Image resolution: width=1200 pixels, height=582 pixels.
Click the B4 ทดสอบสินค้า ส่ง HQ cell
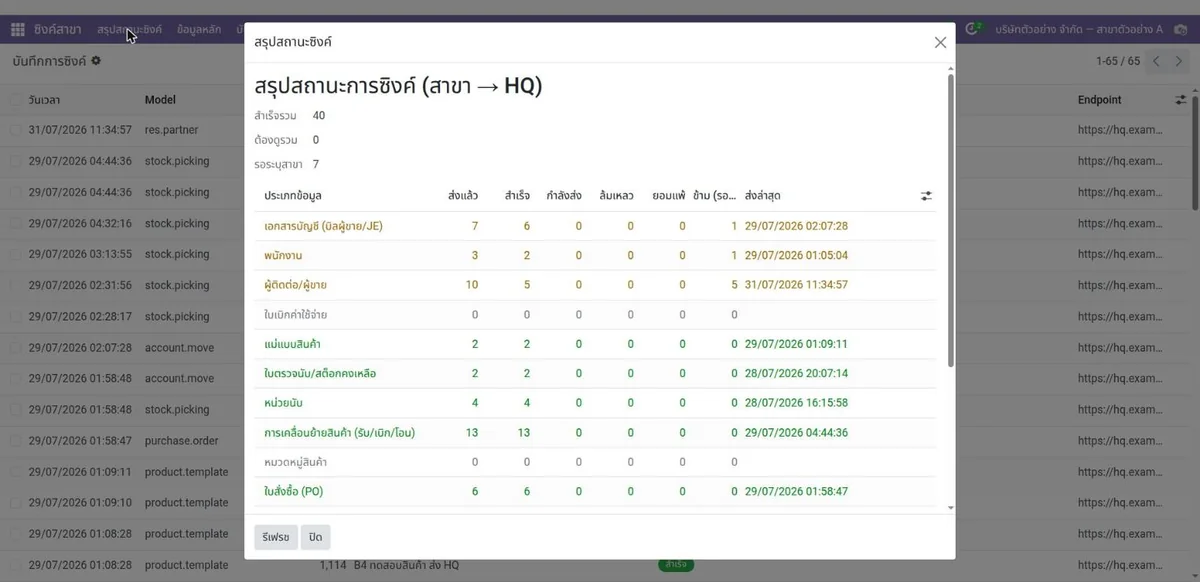(406, 565)
